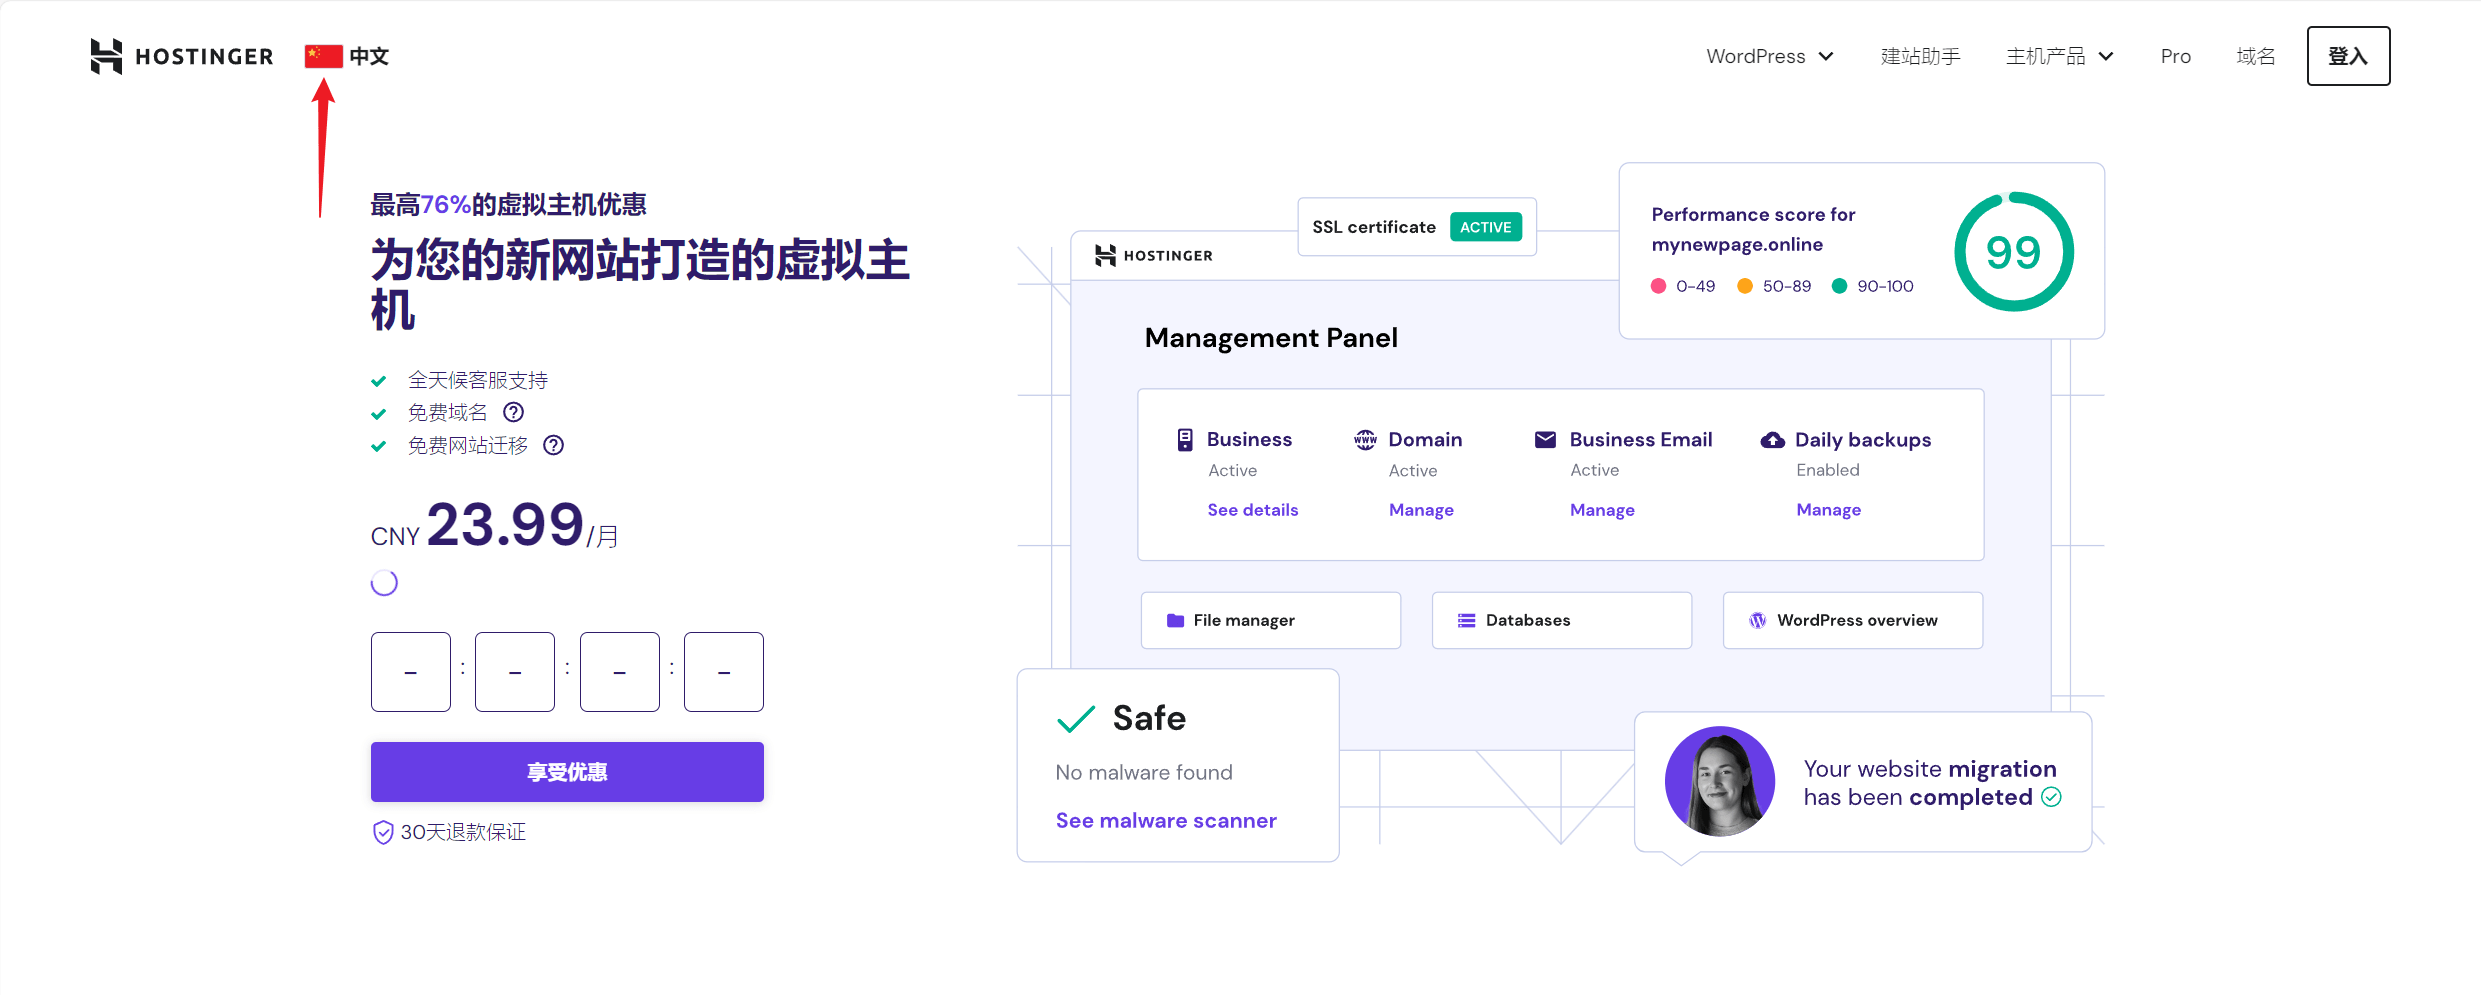The height and width of the screenshot is (995, 2481).
Task: Click the orange 50-89 legend dot
Action: pos(1745,286)
